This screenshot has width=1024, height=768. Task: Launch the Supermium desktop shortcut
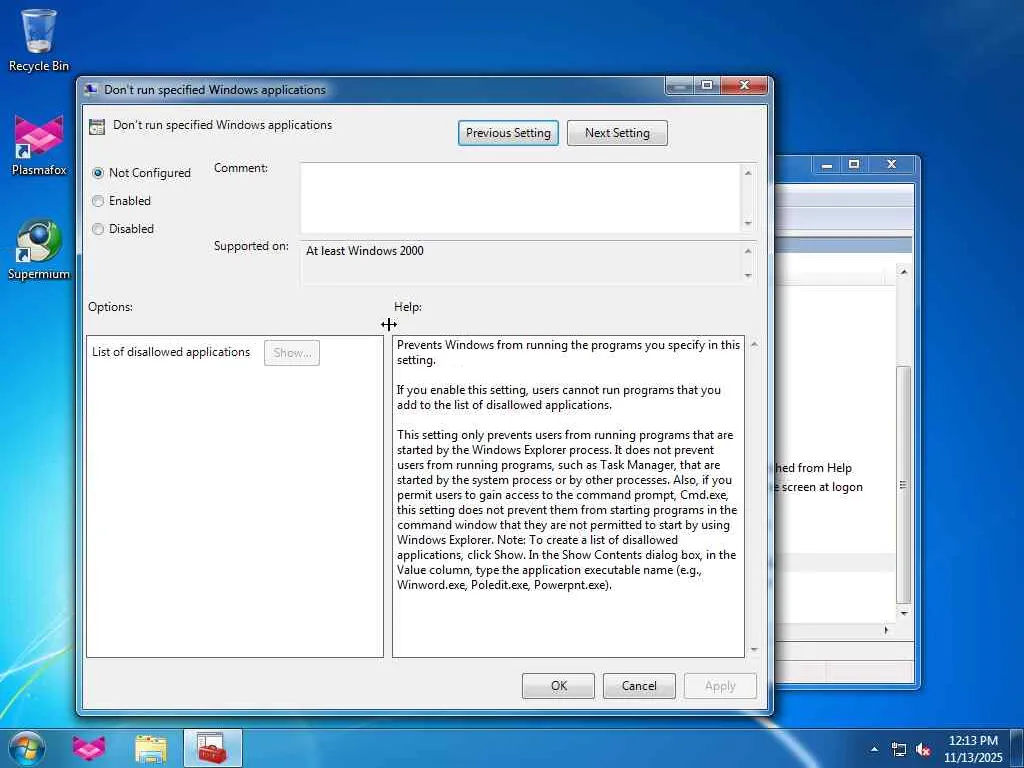(x=39, y=249)
